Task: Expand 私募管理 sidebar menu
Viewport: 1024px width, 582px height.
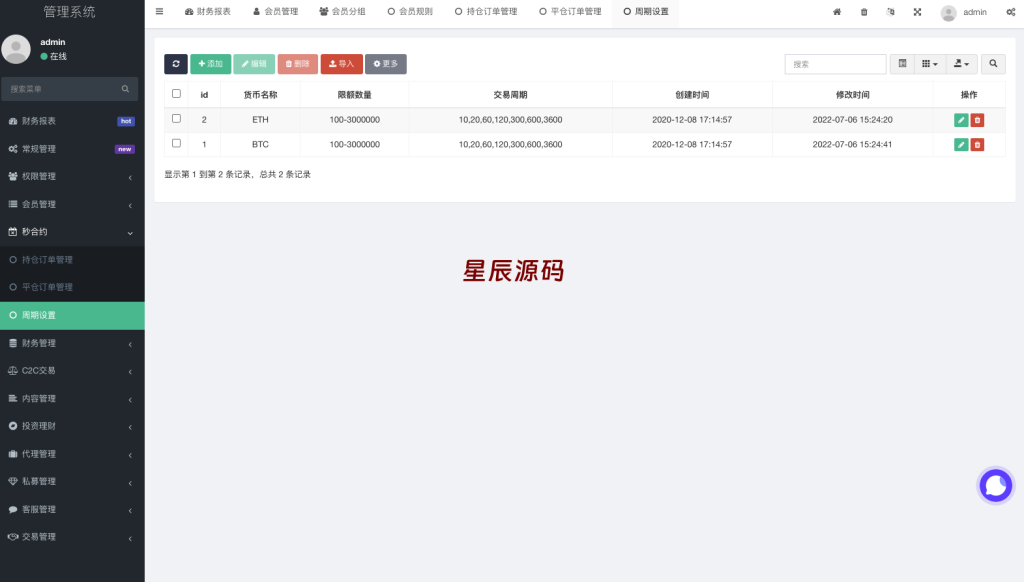Action: click(72, 481)
